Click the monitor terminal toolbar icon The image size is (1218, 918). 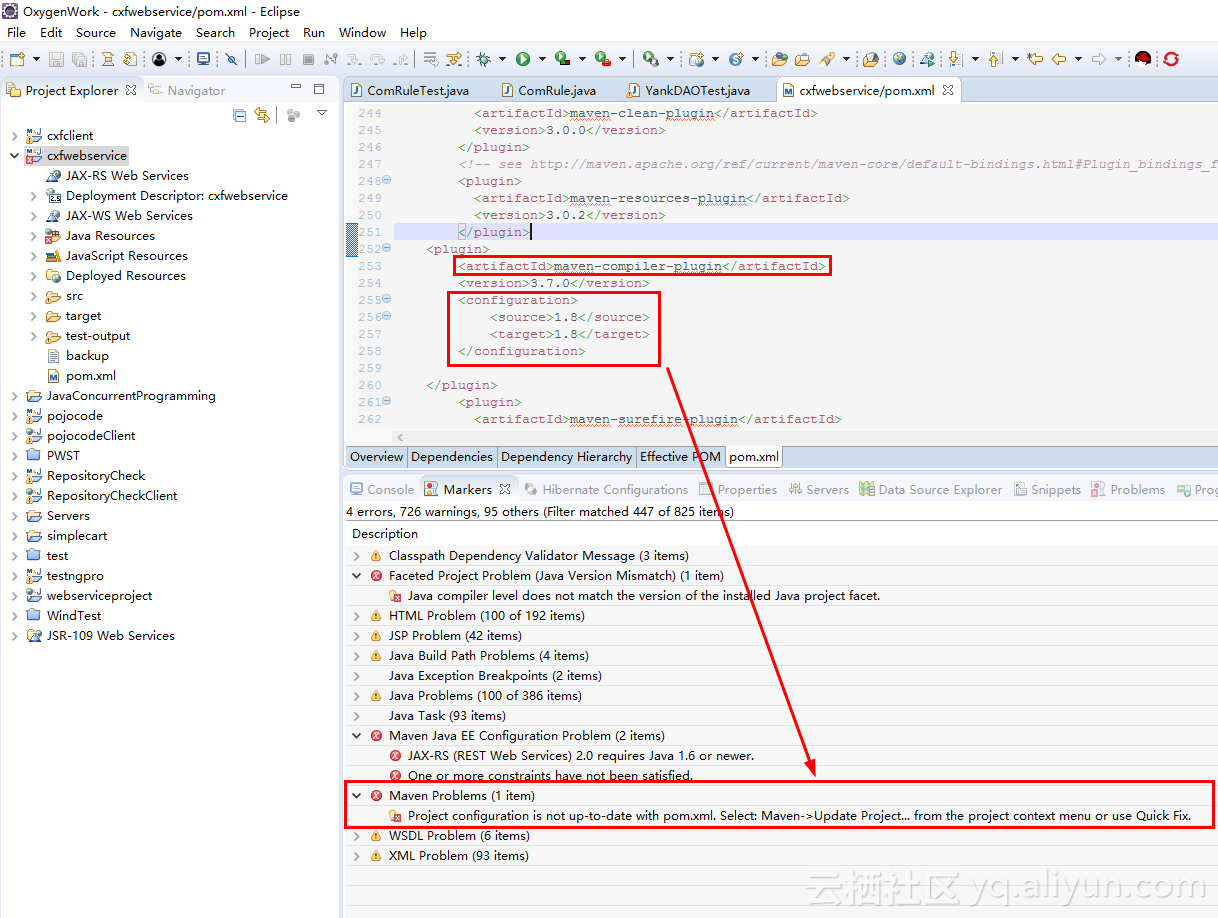[x=203, y=59]
